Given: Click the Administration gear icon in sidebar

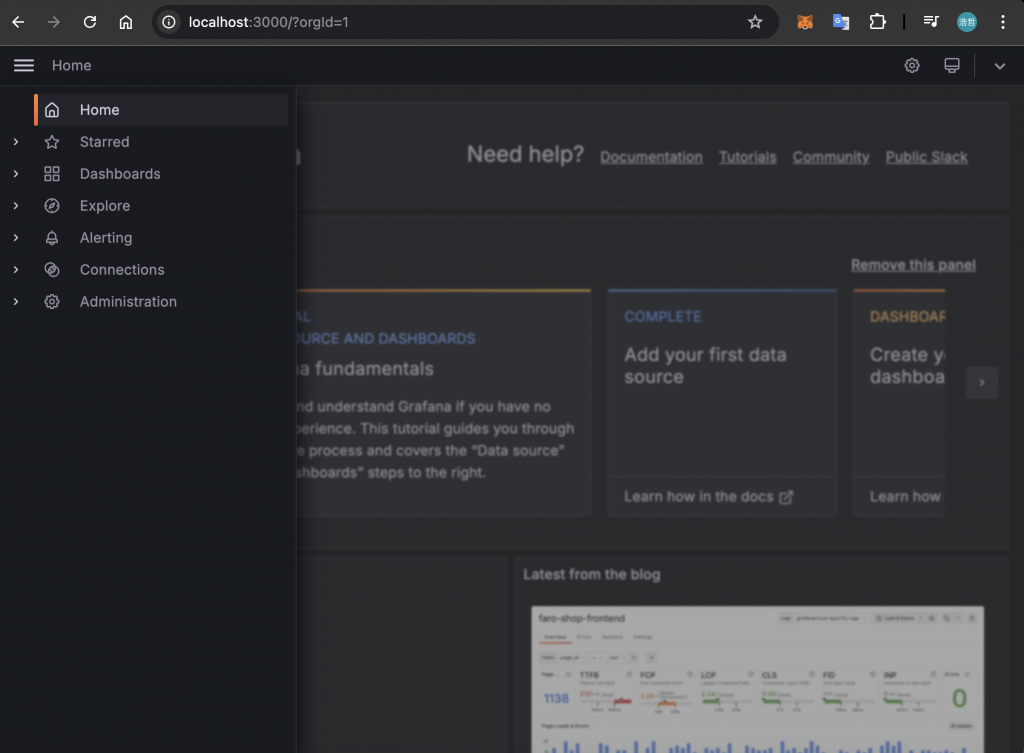Looking at the screenshot, I should (52, 302).
